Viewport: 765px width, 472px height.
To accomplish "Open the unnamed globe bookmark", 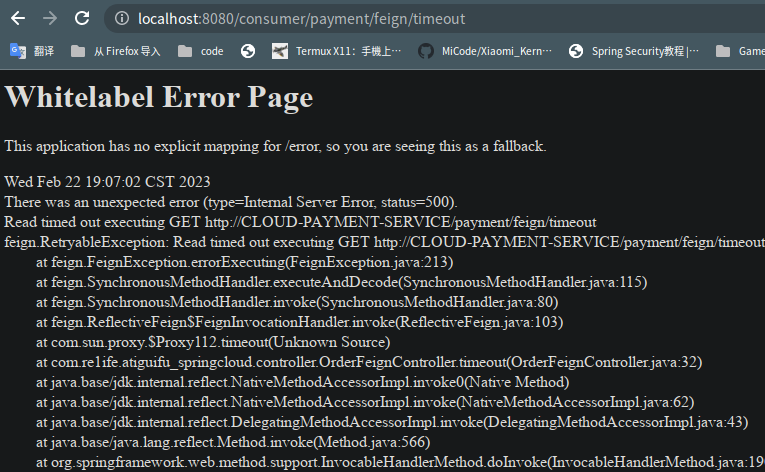I will [248, 51].
